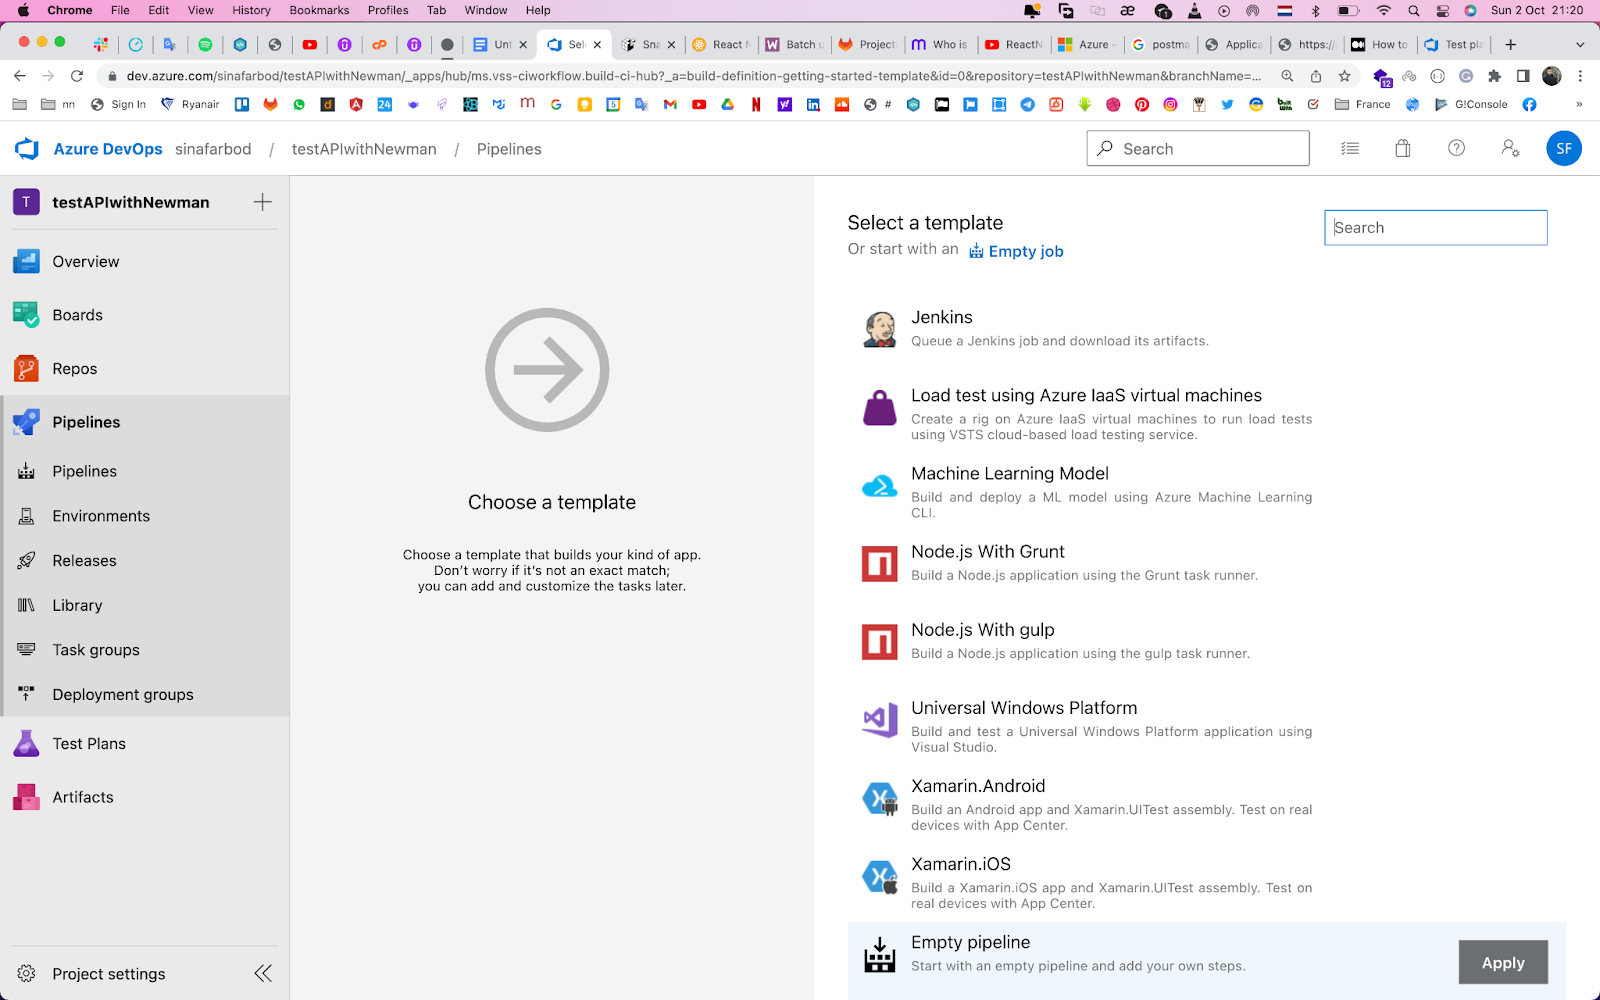Bookmark this page with the star icon
The image size is (1600, 1000).
(x=1345, y=76)
